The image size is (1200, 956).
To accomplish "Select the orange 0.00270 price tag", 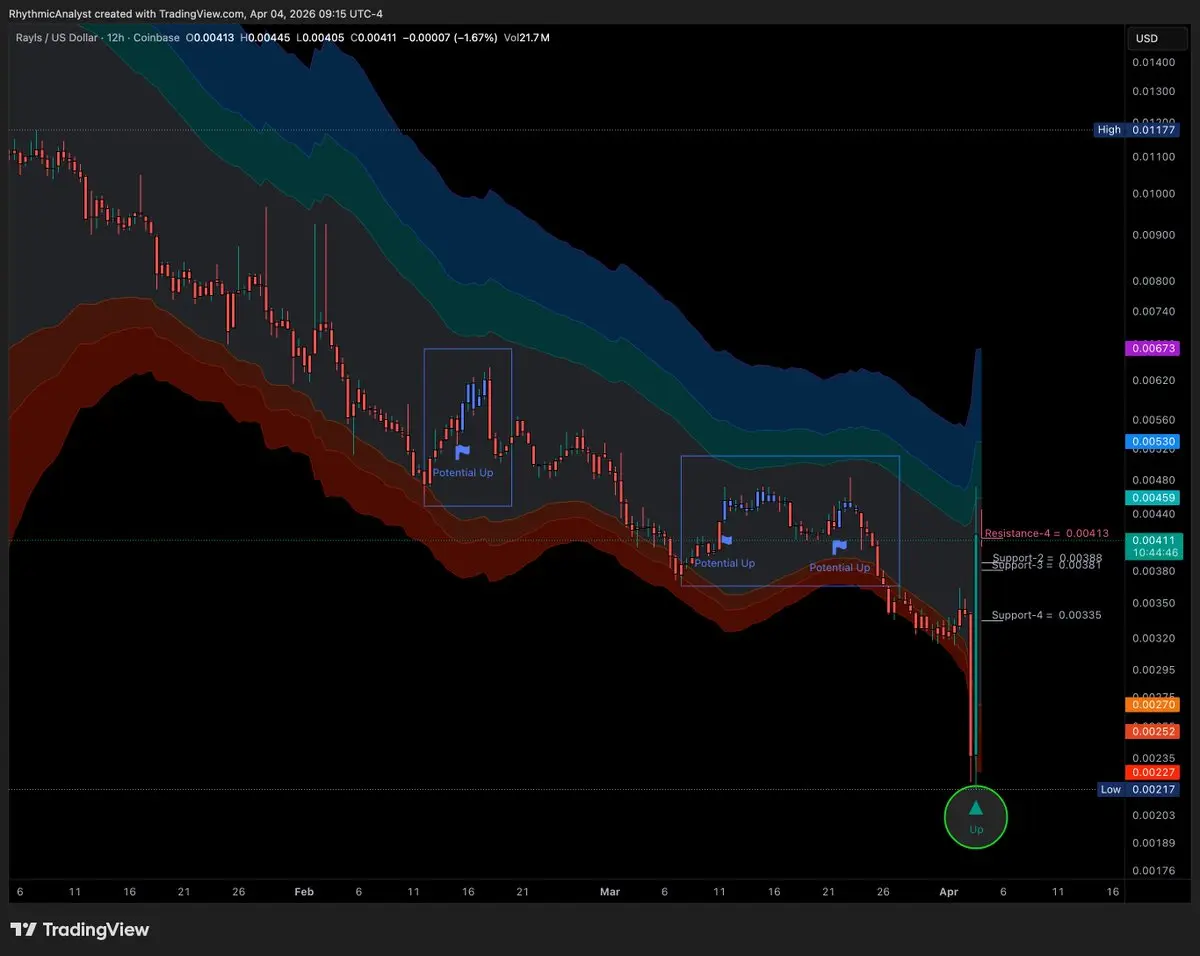I will coord(1152,705).
